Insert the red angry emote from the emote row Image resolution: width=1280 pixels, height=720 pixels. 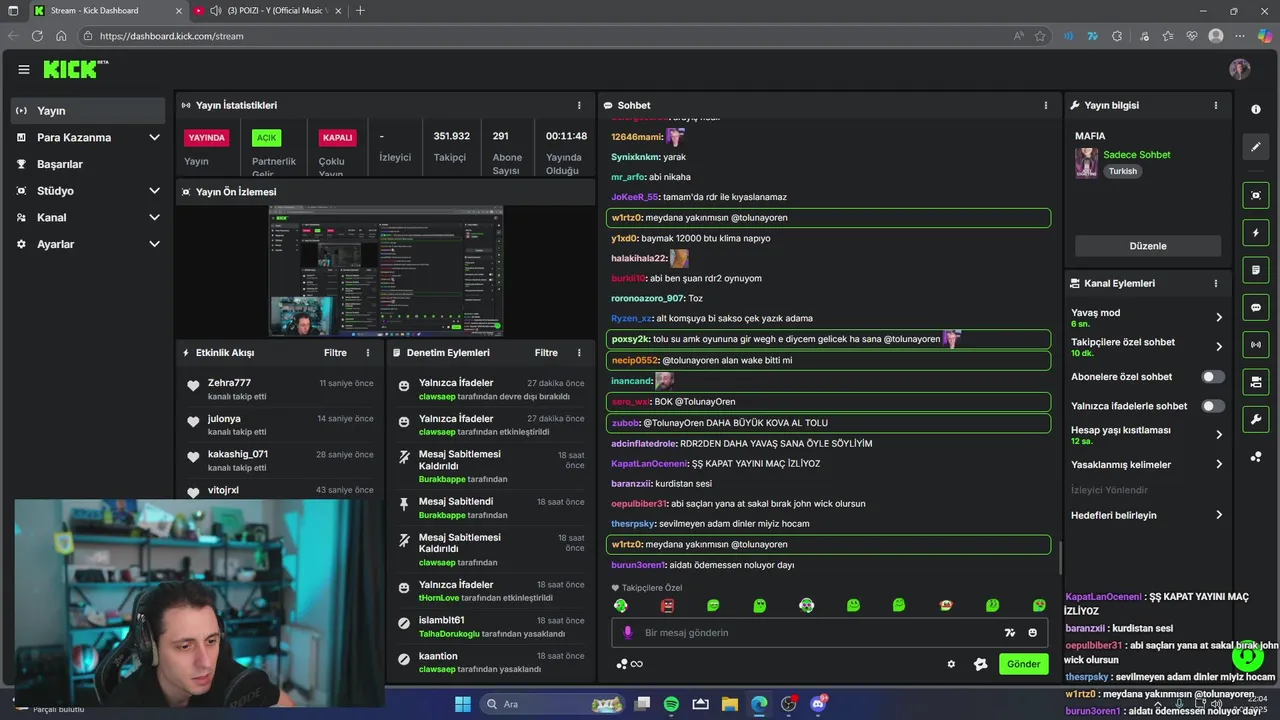(668, 606)
